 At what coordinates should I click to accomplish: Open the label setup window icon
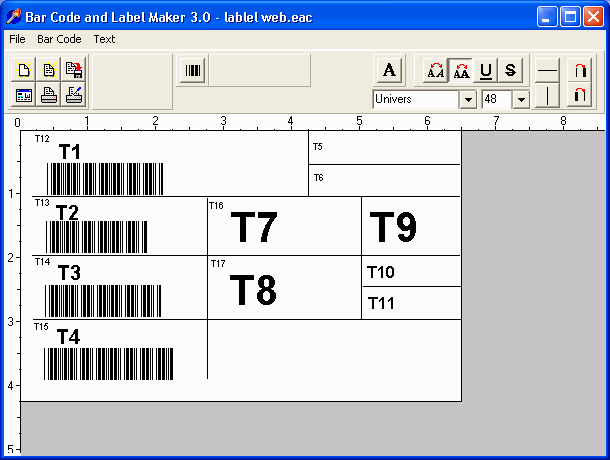(23, 95)
